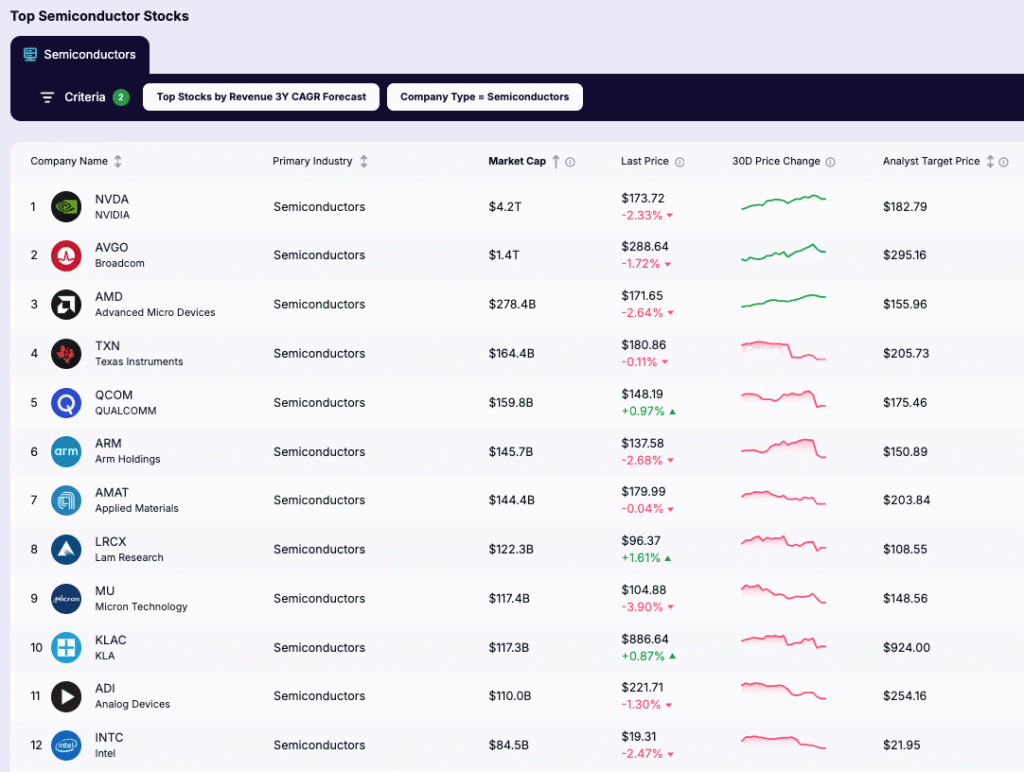View INTC 30-day price sparkline
1024x772 pixels.
click(784, 742)
